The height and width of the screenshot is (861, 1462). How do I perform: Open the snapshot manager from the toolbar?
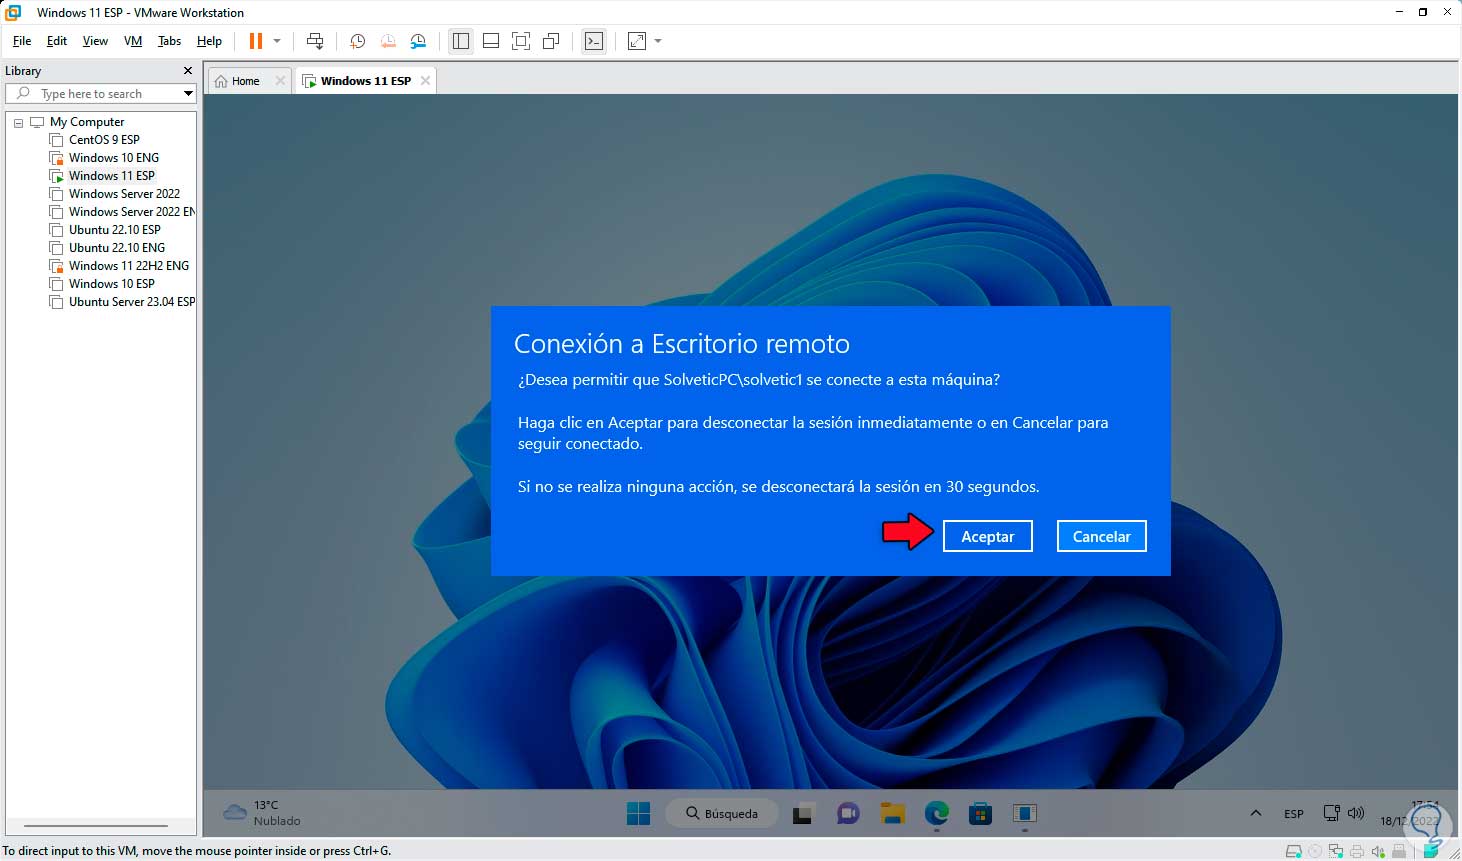coord(419,41)
